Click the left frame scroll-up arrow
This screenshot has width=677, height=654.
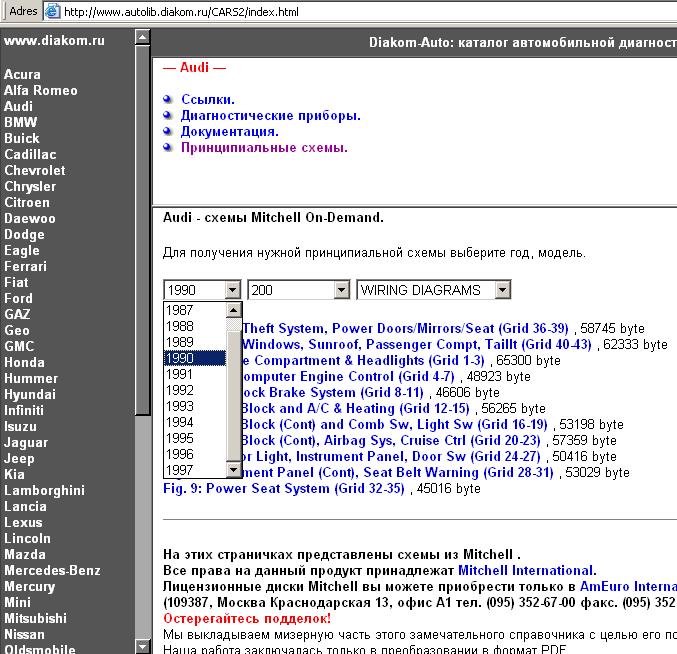[x=142, y=37]
